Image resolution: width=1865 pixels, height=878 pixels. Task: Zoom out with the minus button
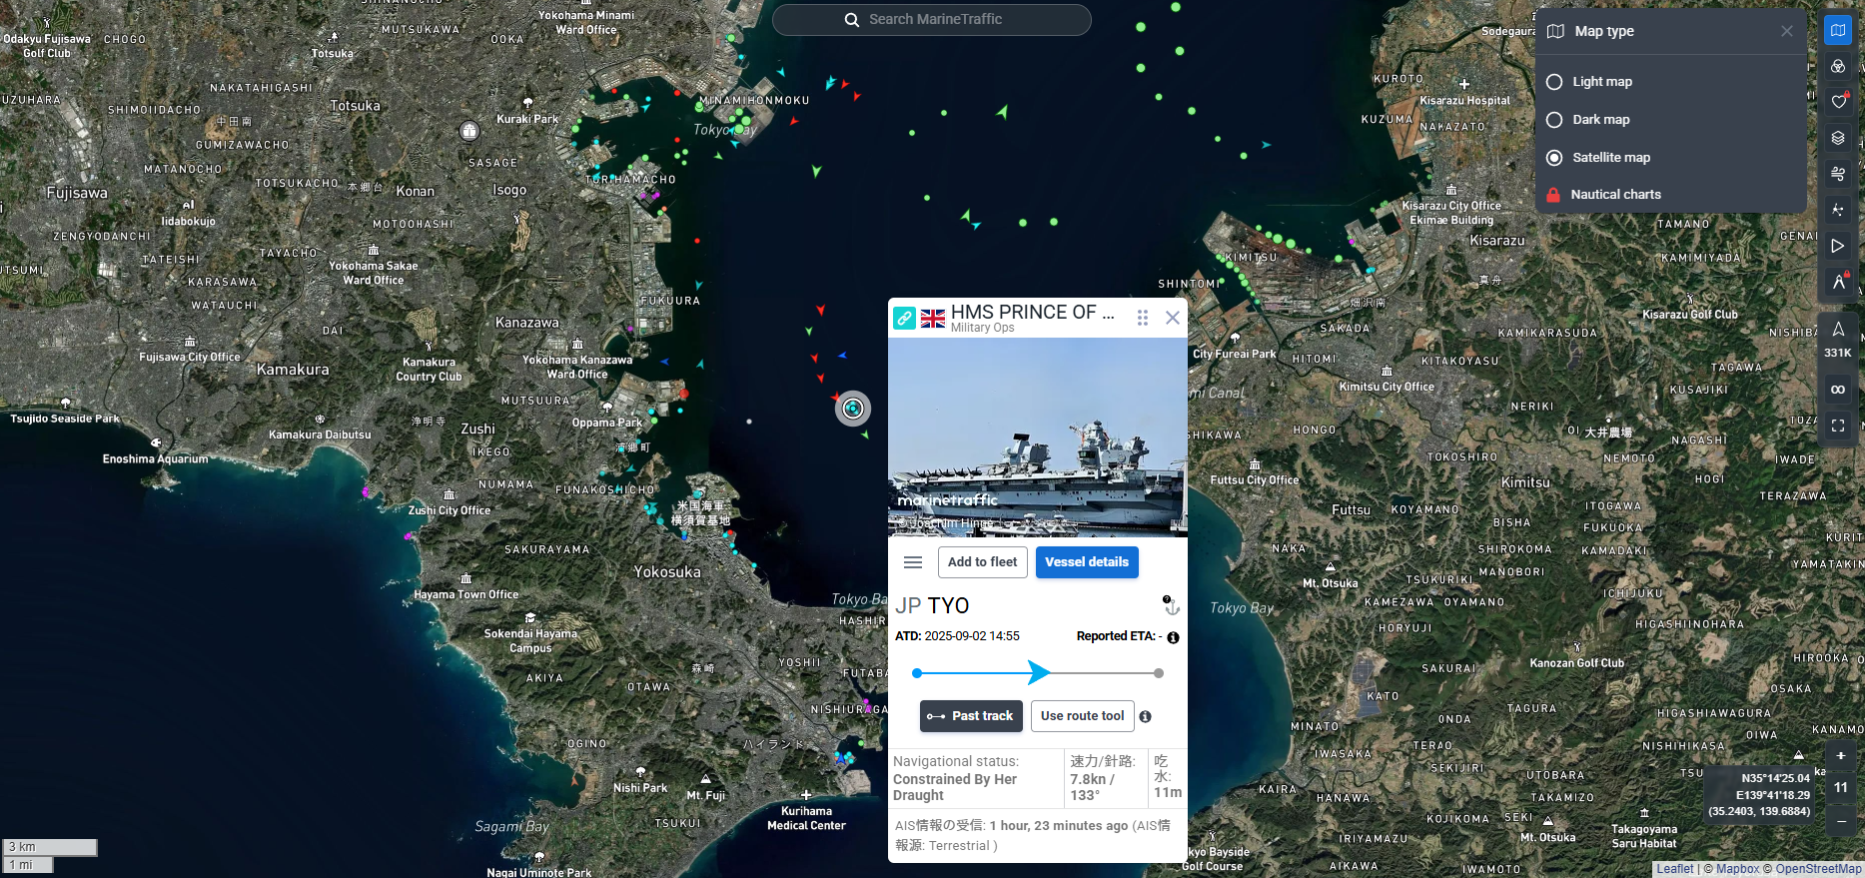1841,821
